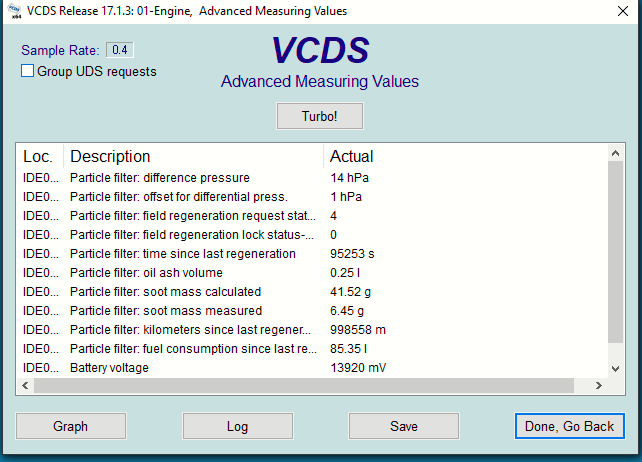
Task: Click the 'Advanced Measuring Values' heading
Action: (320, 81)
